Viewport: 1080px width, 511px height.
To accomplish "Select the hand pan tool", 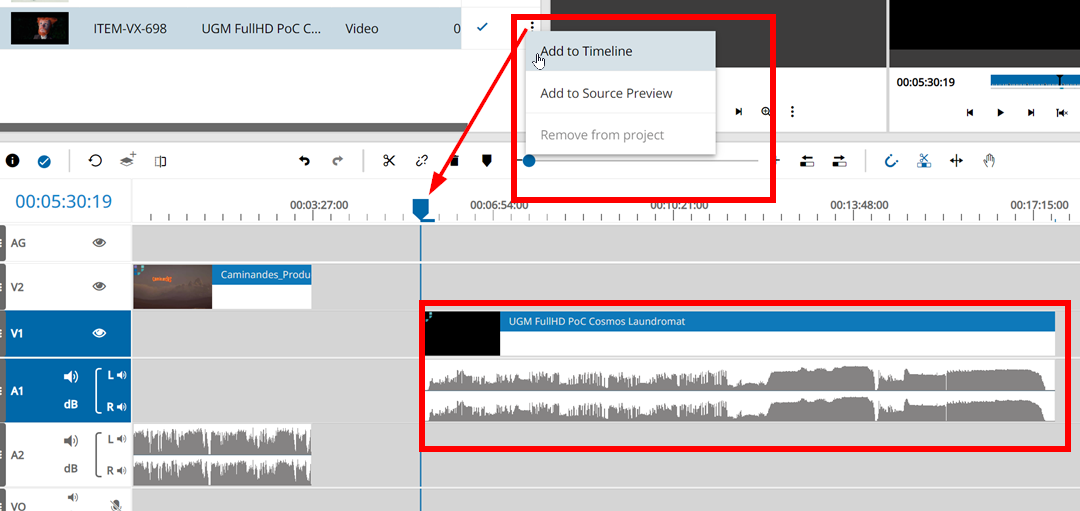I will click(989, 160).
